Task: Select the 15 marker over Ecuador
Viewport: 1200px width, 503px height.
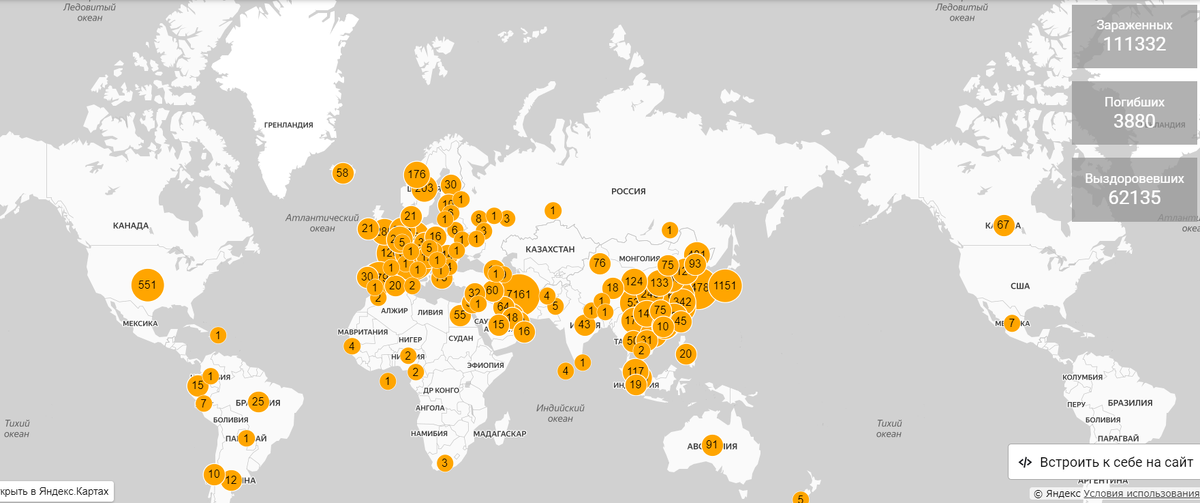Action: point(197,386)
